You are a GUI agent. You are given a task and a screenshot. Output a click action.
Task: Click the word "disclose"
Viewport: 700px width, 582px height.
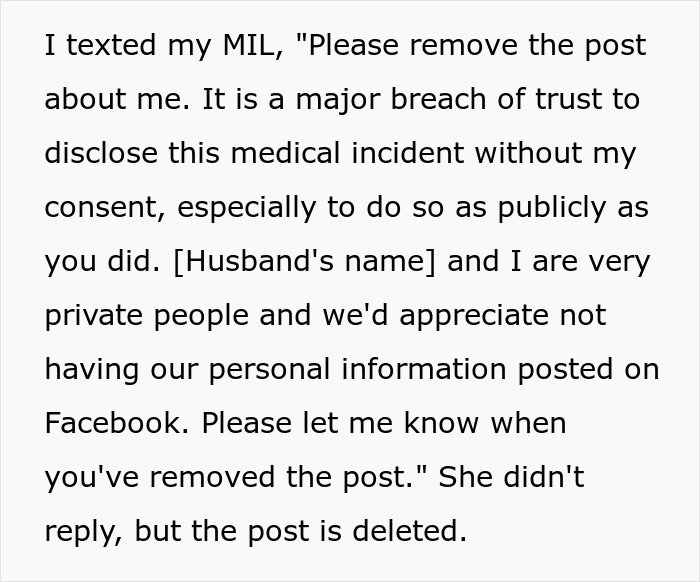[x=98, y=154]
